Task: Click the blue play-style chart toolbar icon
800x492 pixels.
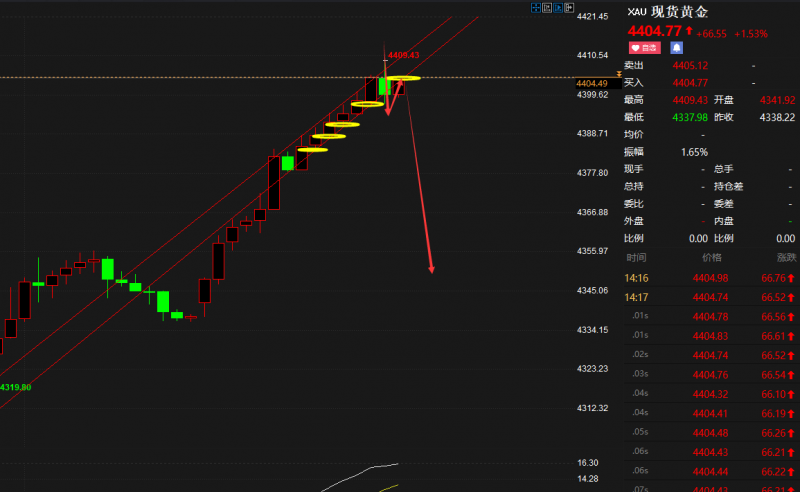Action: pyautogui.click(x=559, y=7)
